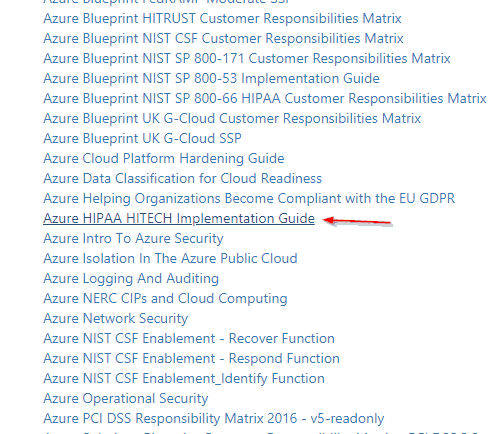Viewport: 498px width, 434px height.
Task: Open Azure Operational Security link
Action: coord(126,399)
